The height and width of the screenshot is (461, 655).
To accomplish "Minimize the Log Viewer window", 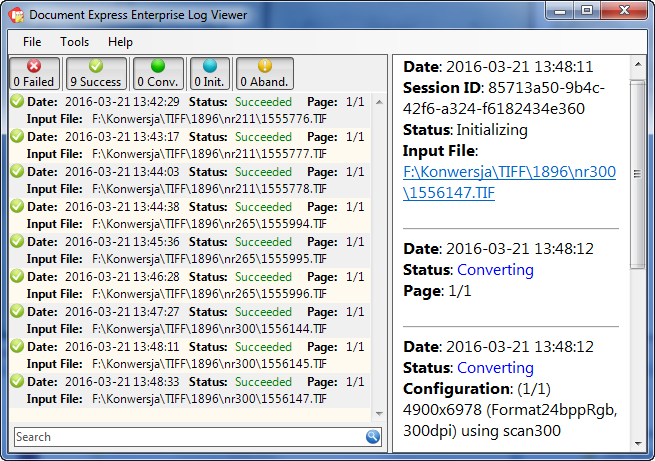I will [560, 10].
